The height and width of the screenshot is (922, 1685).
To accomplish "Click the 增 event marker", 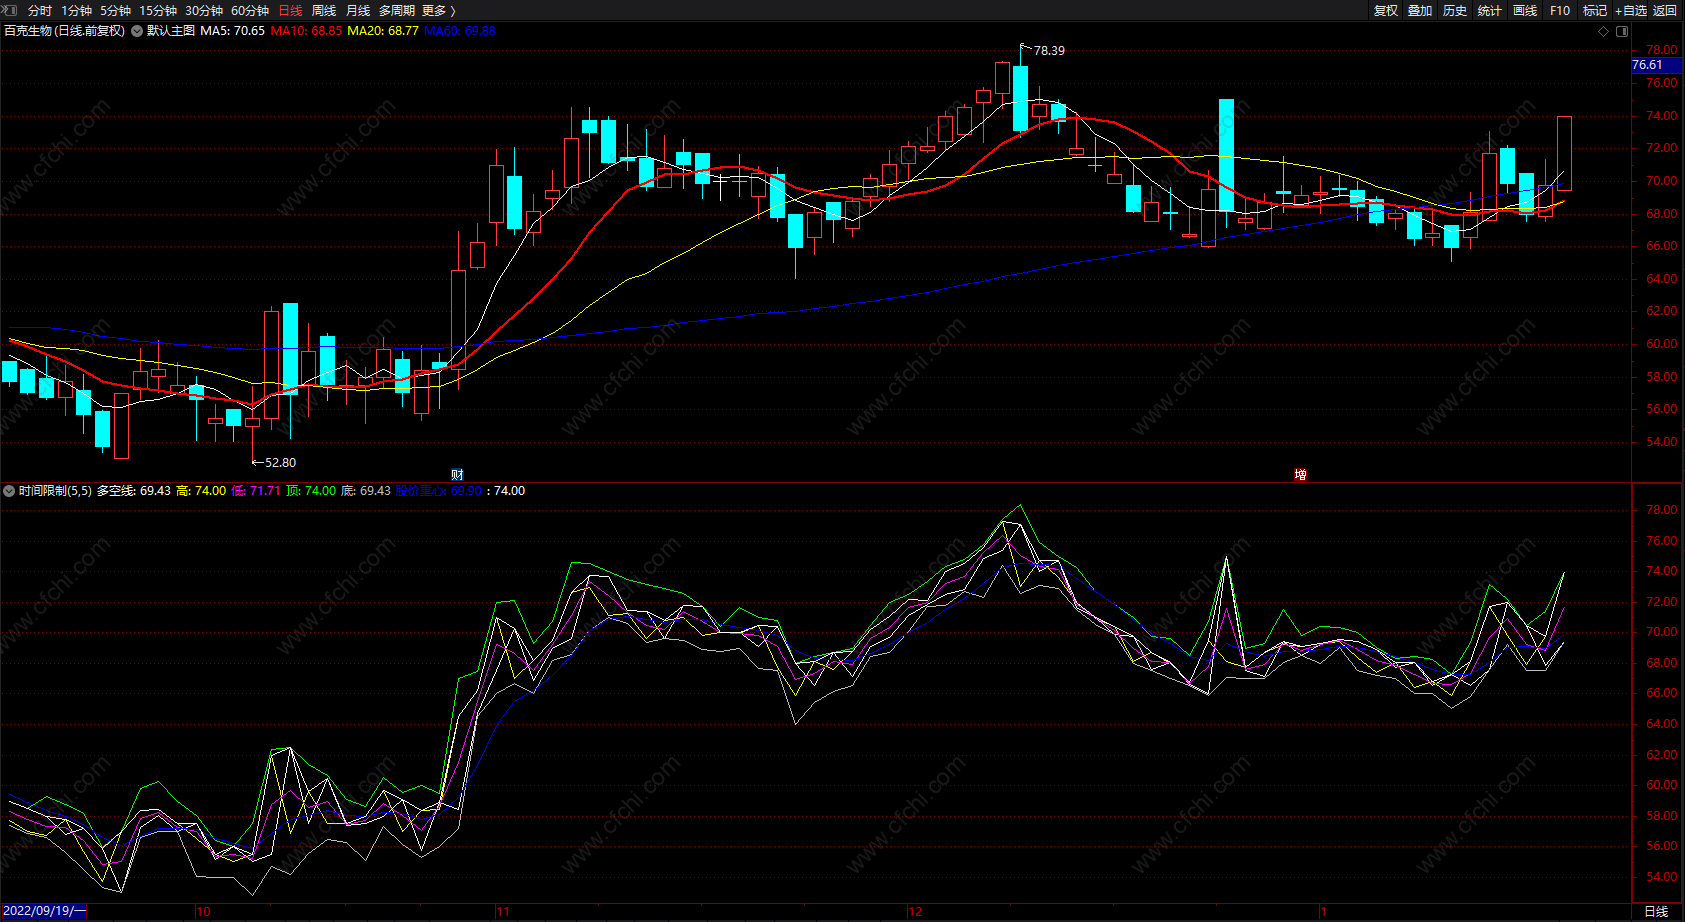I will click(x=1300, y=475).
